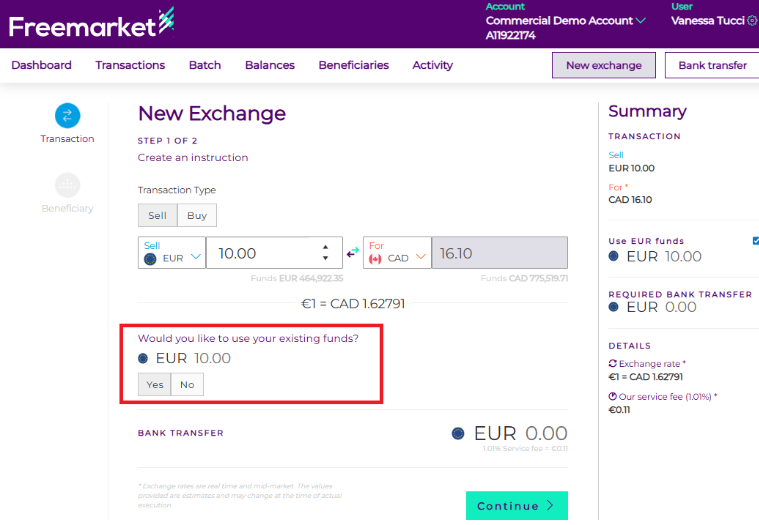759x525 pixels.
Task: Open the Balances menu item
Action: (269, 65)
